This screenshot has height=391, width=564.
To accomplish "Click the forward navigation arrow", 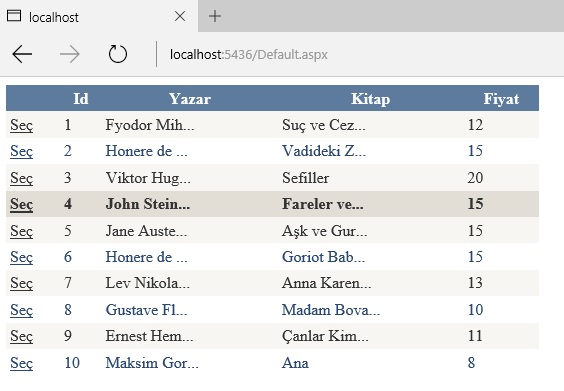I will pyautogui.click(x=70, y=54).
